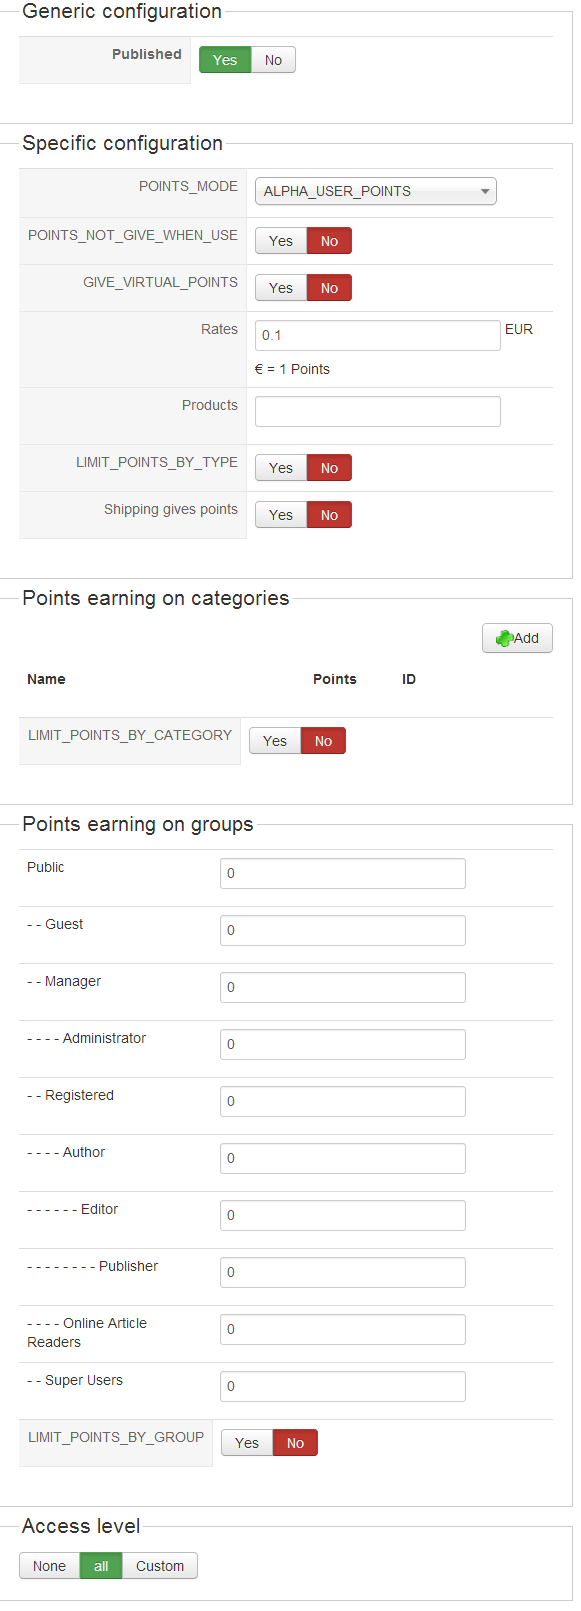
Task: Turn on Shipping gives points
Action: coord(281,515)
